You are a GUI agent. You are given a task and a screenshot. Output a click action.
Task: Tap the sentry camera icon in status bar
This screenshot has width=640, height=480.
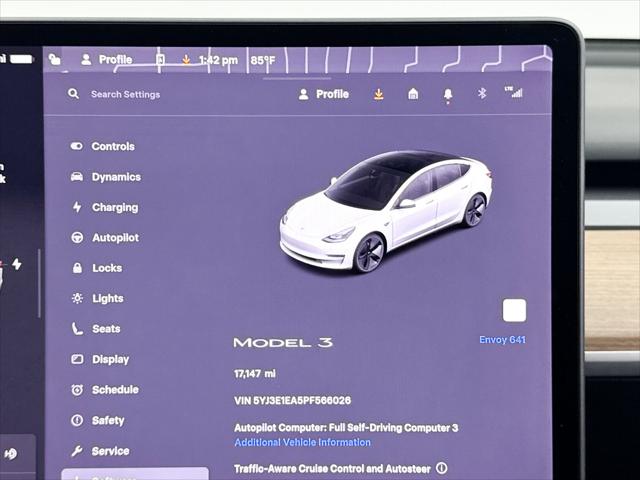tap(160, 60)
